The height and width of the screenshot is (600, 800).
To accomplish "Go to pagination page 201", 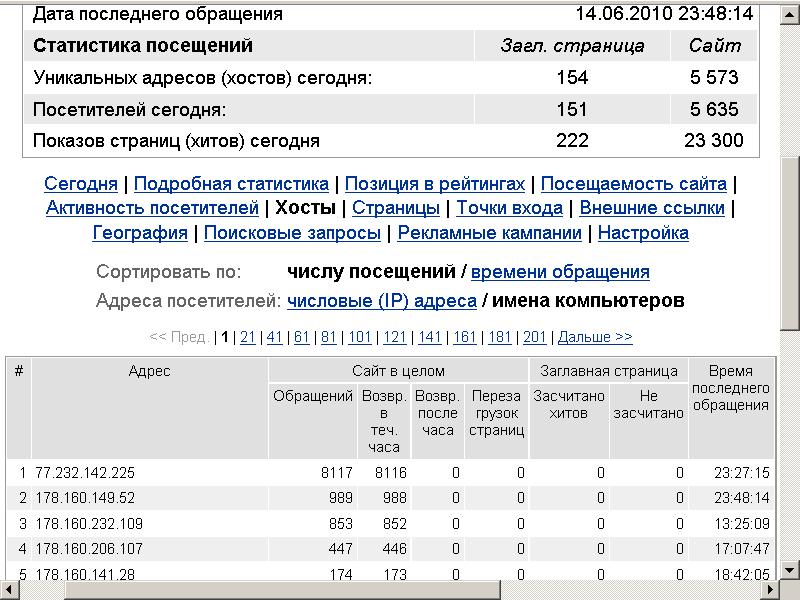I will (x=535, y=337).
